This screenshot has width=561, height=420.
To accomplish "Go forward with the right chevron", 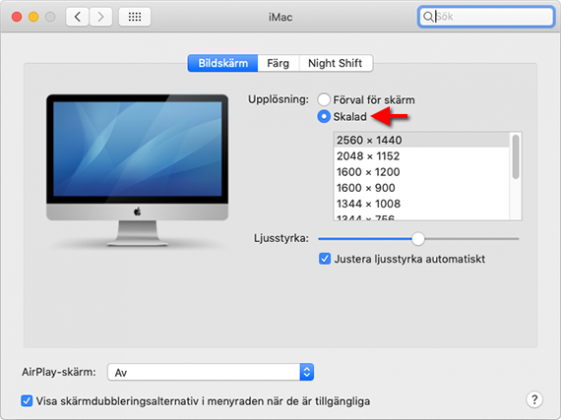I will click(x=101, y=17).
